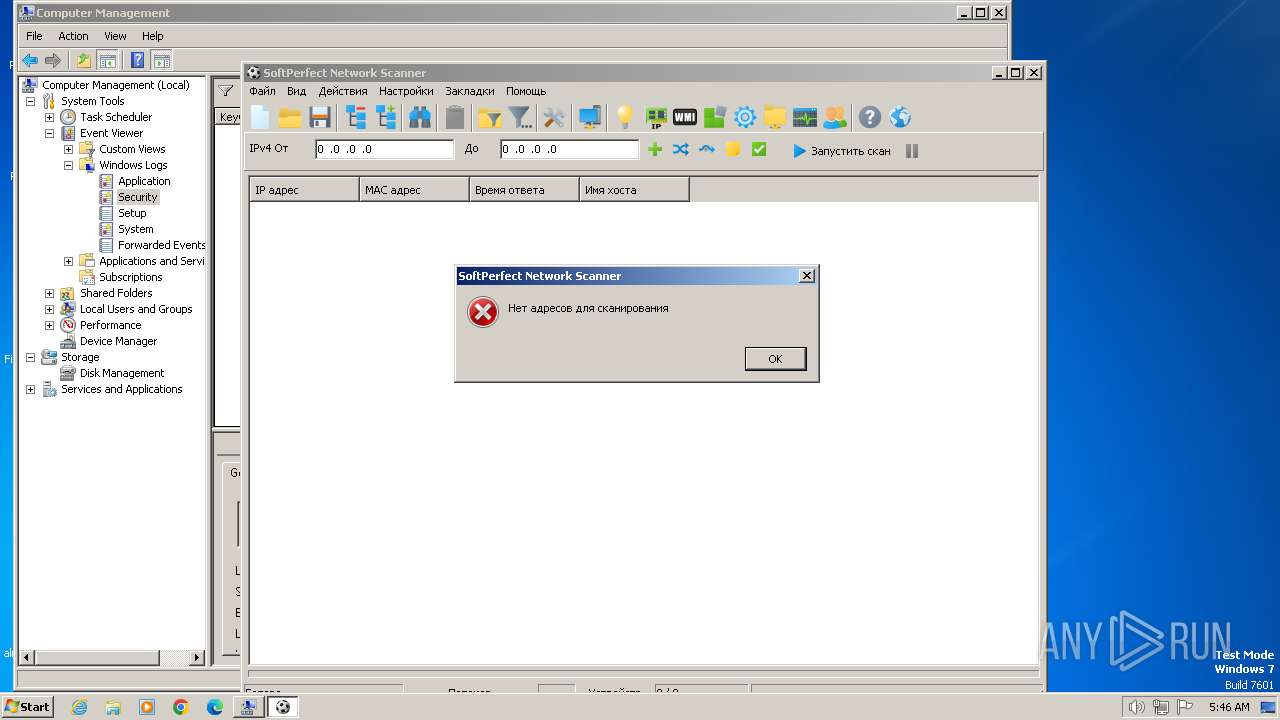Screen dimensions: 1280x720
Task: Click the shared network folder icon
Action: (775, 118)
